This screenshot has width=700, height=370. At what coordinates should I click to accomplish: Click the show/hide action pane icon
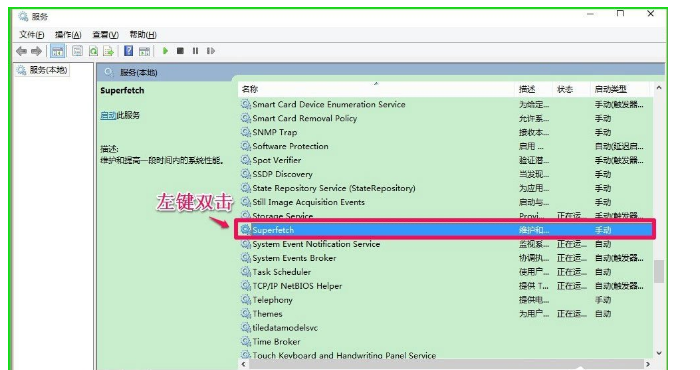144,51
